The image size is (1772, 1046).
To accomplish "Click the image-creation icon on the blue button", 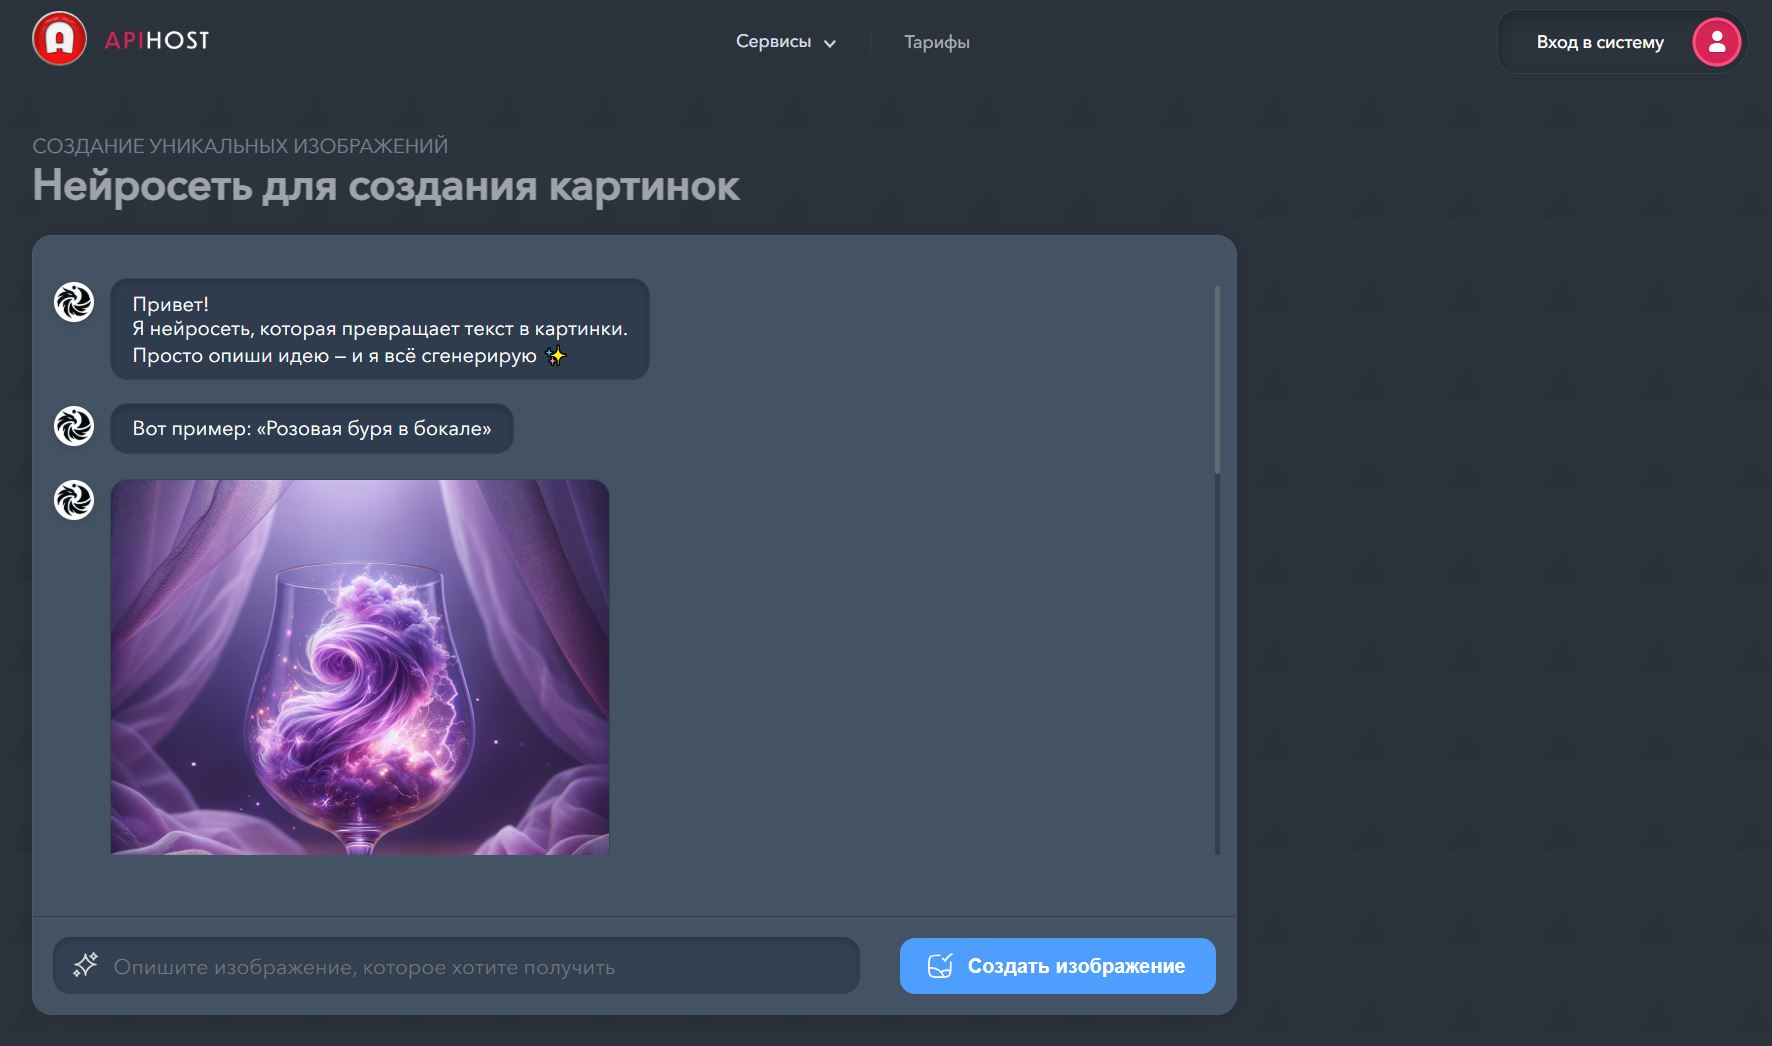I will pyautogui.click(x=938, y=965).
